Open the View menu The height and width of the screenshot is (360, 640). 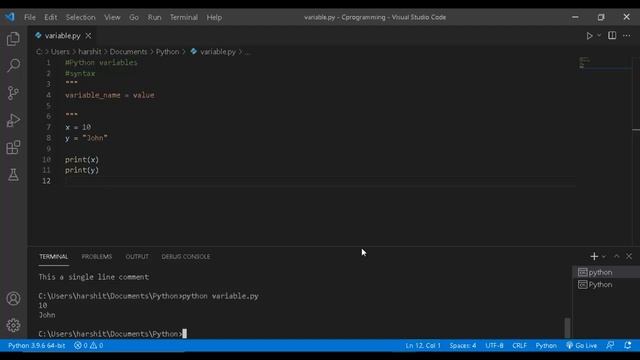pos(112,17)
